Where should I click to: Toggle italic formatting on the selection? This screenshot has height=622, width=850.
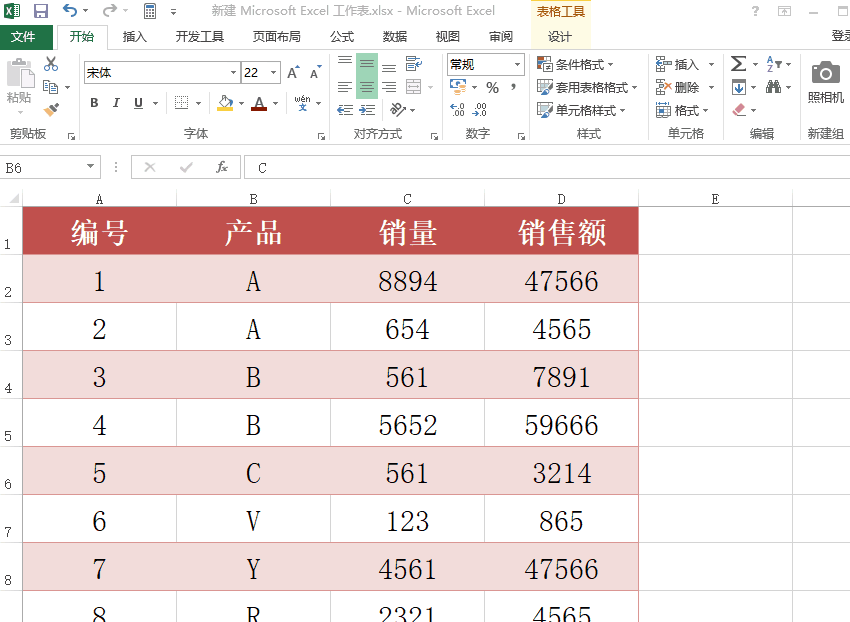pyautogui.click(x=116, y=102)
